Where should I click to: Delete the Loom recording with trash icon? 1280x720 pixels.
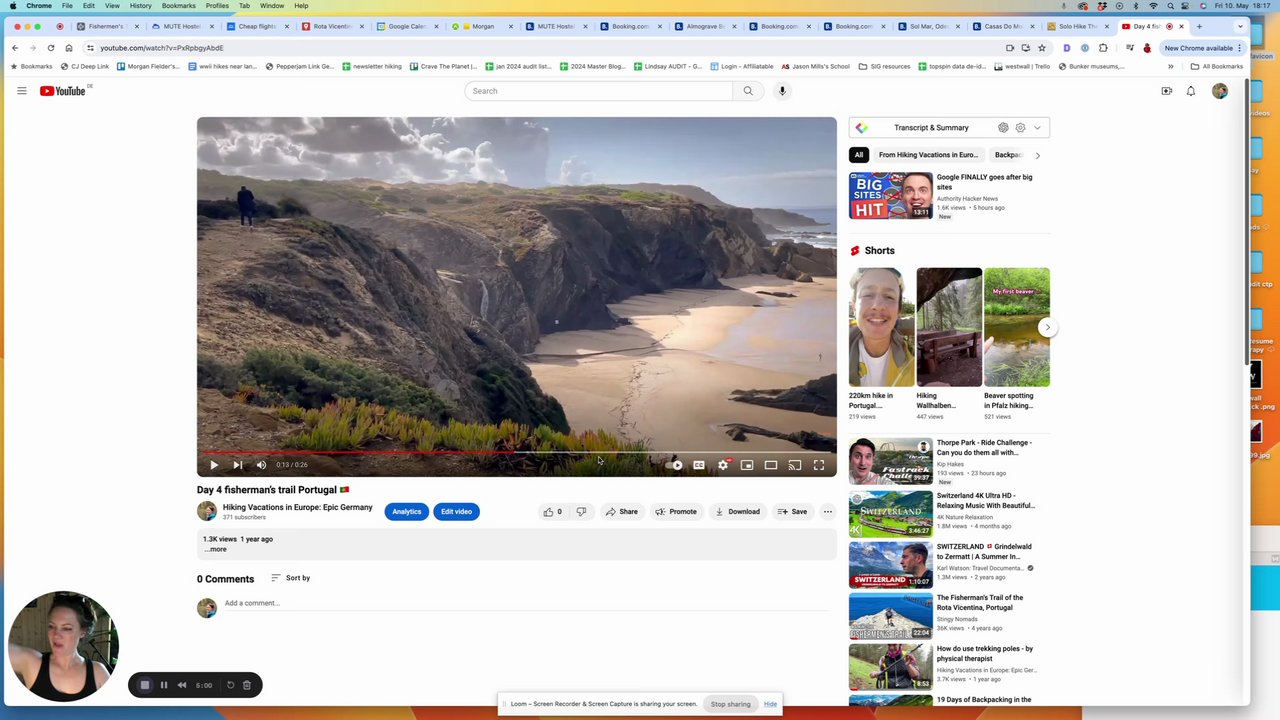247,685
